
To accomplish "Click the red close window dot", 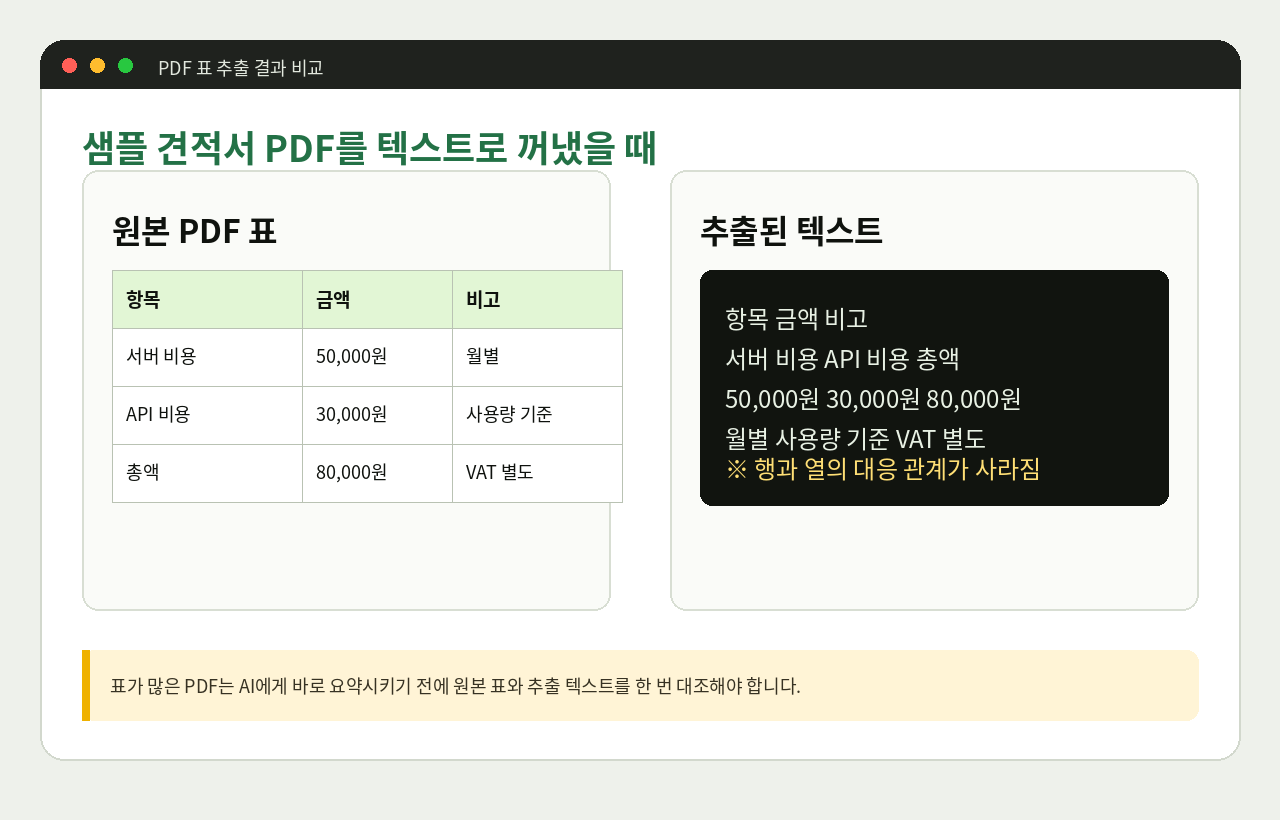I will pos(69,66).
